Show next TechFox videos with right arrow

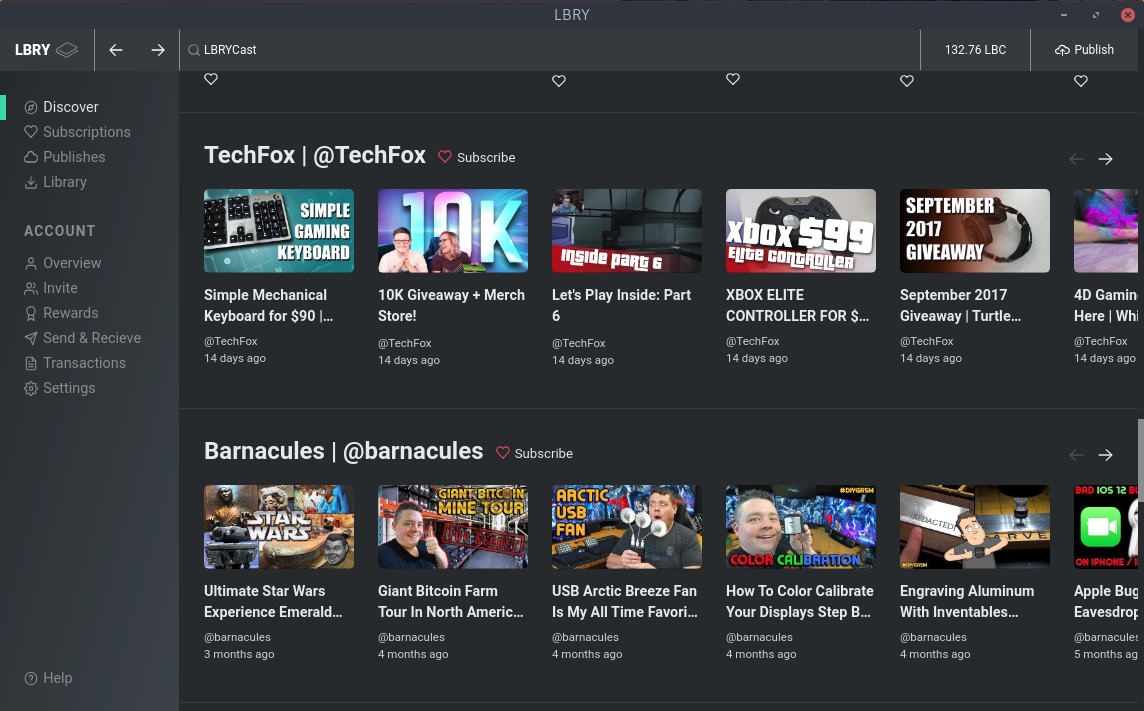[x=1105, y=159]
